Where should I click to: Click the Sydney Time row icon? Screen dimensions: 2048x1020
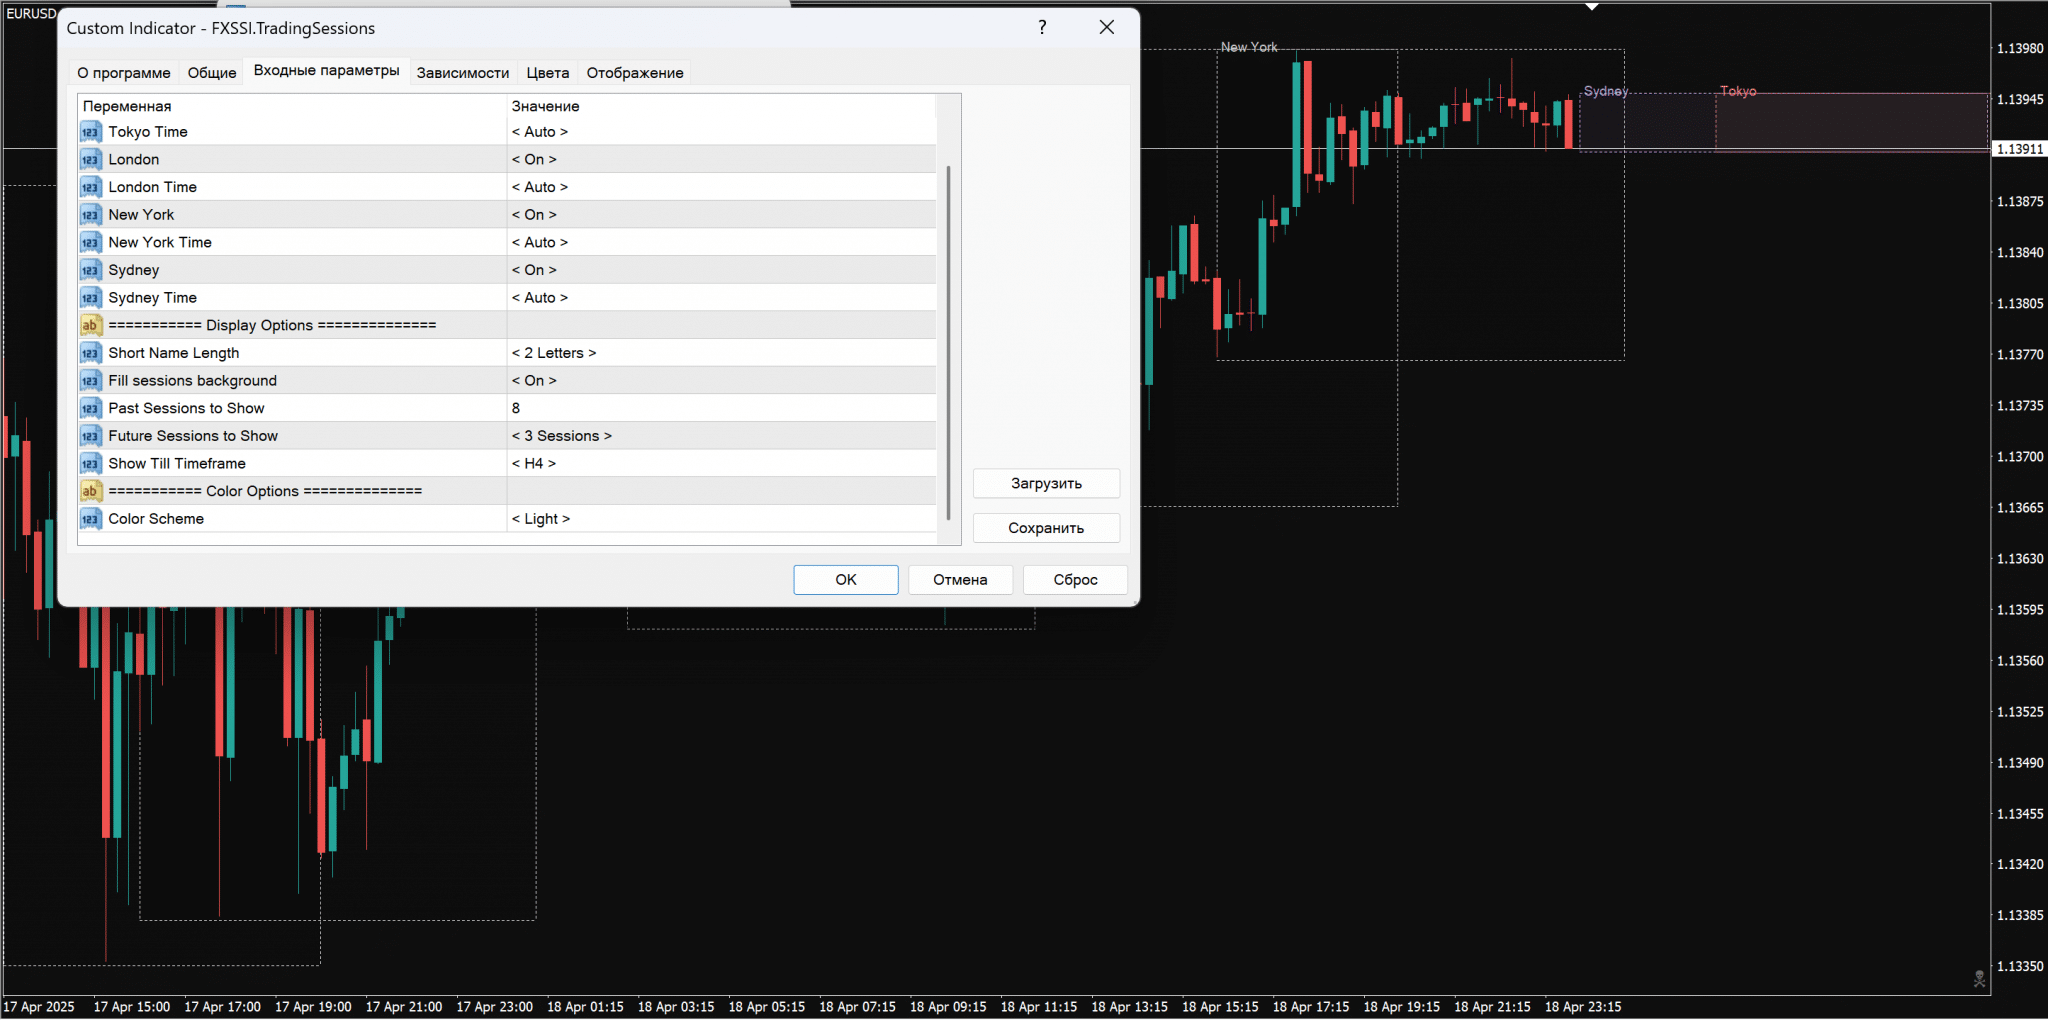coord(90,298)
